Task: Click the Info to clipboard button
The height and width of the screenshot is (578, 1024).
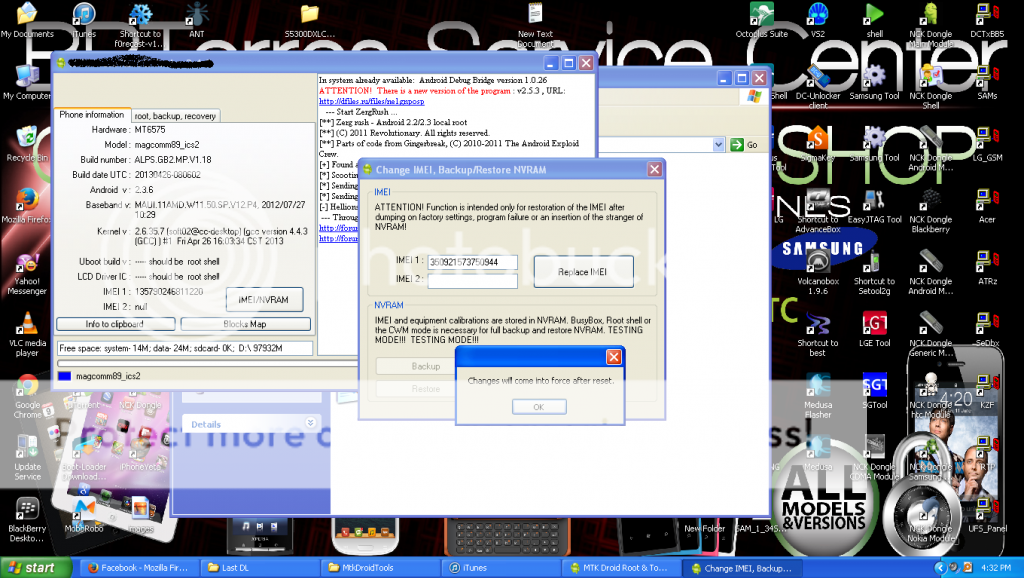Action: 115,324
